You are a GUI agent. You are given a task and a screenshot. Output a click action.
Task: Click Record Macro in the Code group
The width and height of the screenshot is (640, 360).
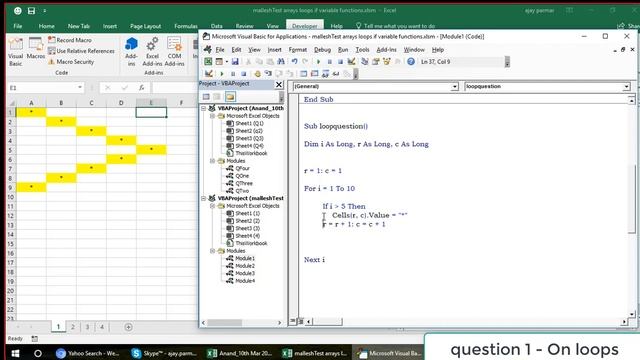point(70,40)
